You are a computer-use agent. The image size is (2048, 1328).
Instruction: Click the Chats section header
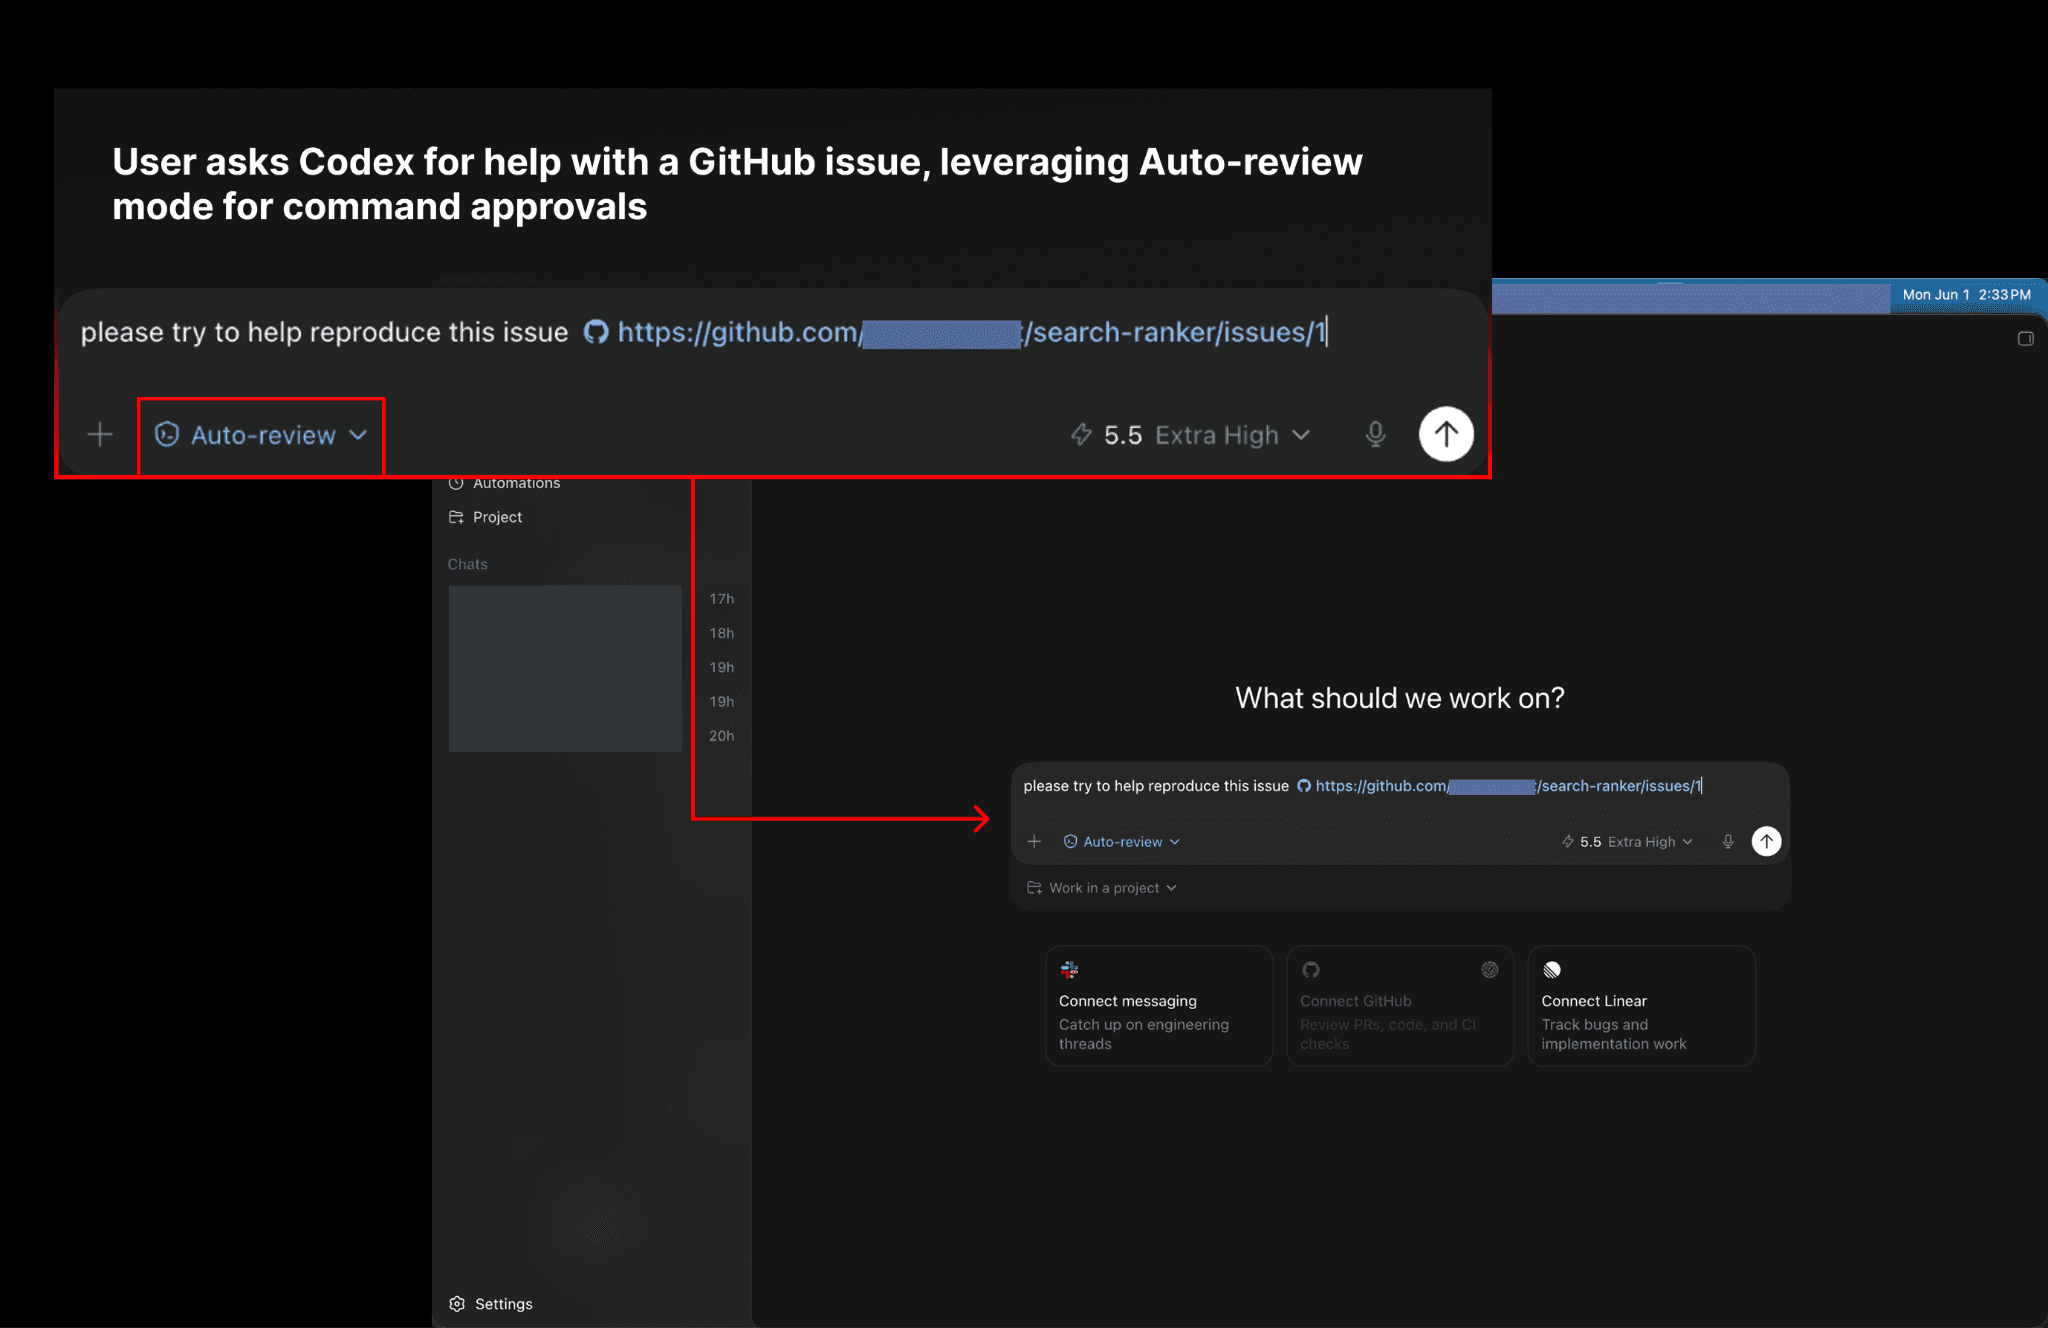point(467,564)
